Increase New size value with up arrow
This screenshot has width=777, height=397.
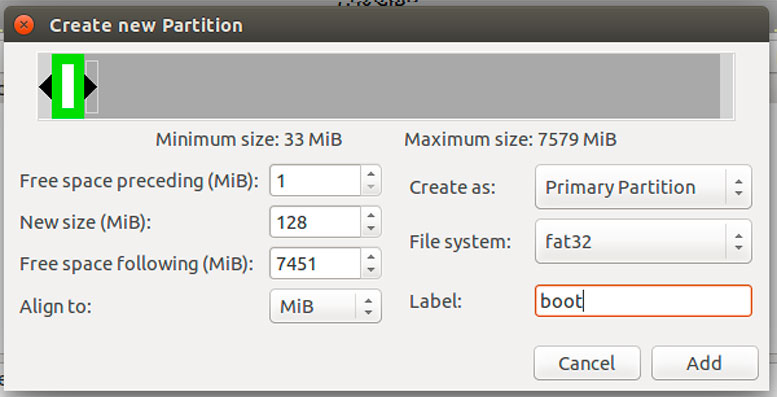click(371, 216)
